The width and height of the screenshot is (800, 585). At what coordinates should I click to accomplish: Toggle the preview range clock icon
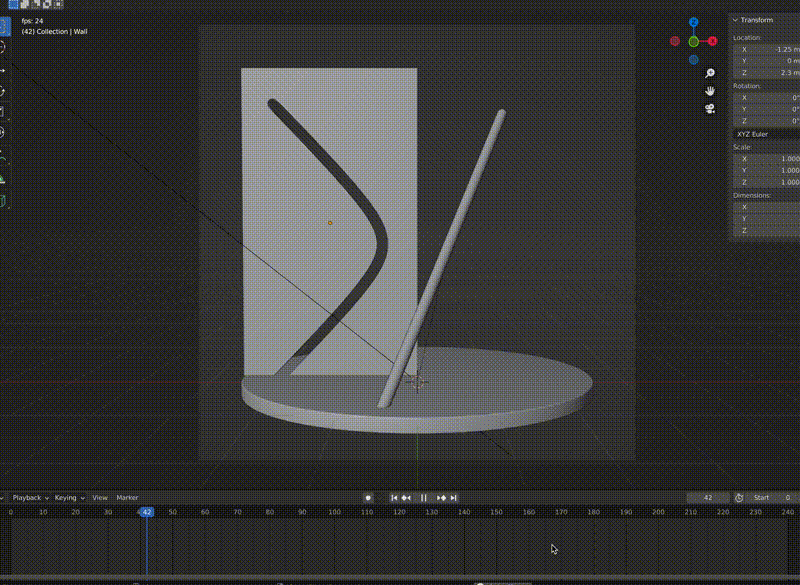click(739, 498)
